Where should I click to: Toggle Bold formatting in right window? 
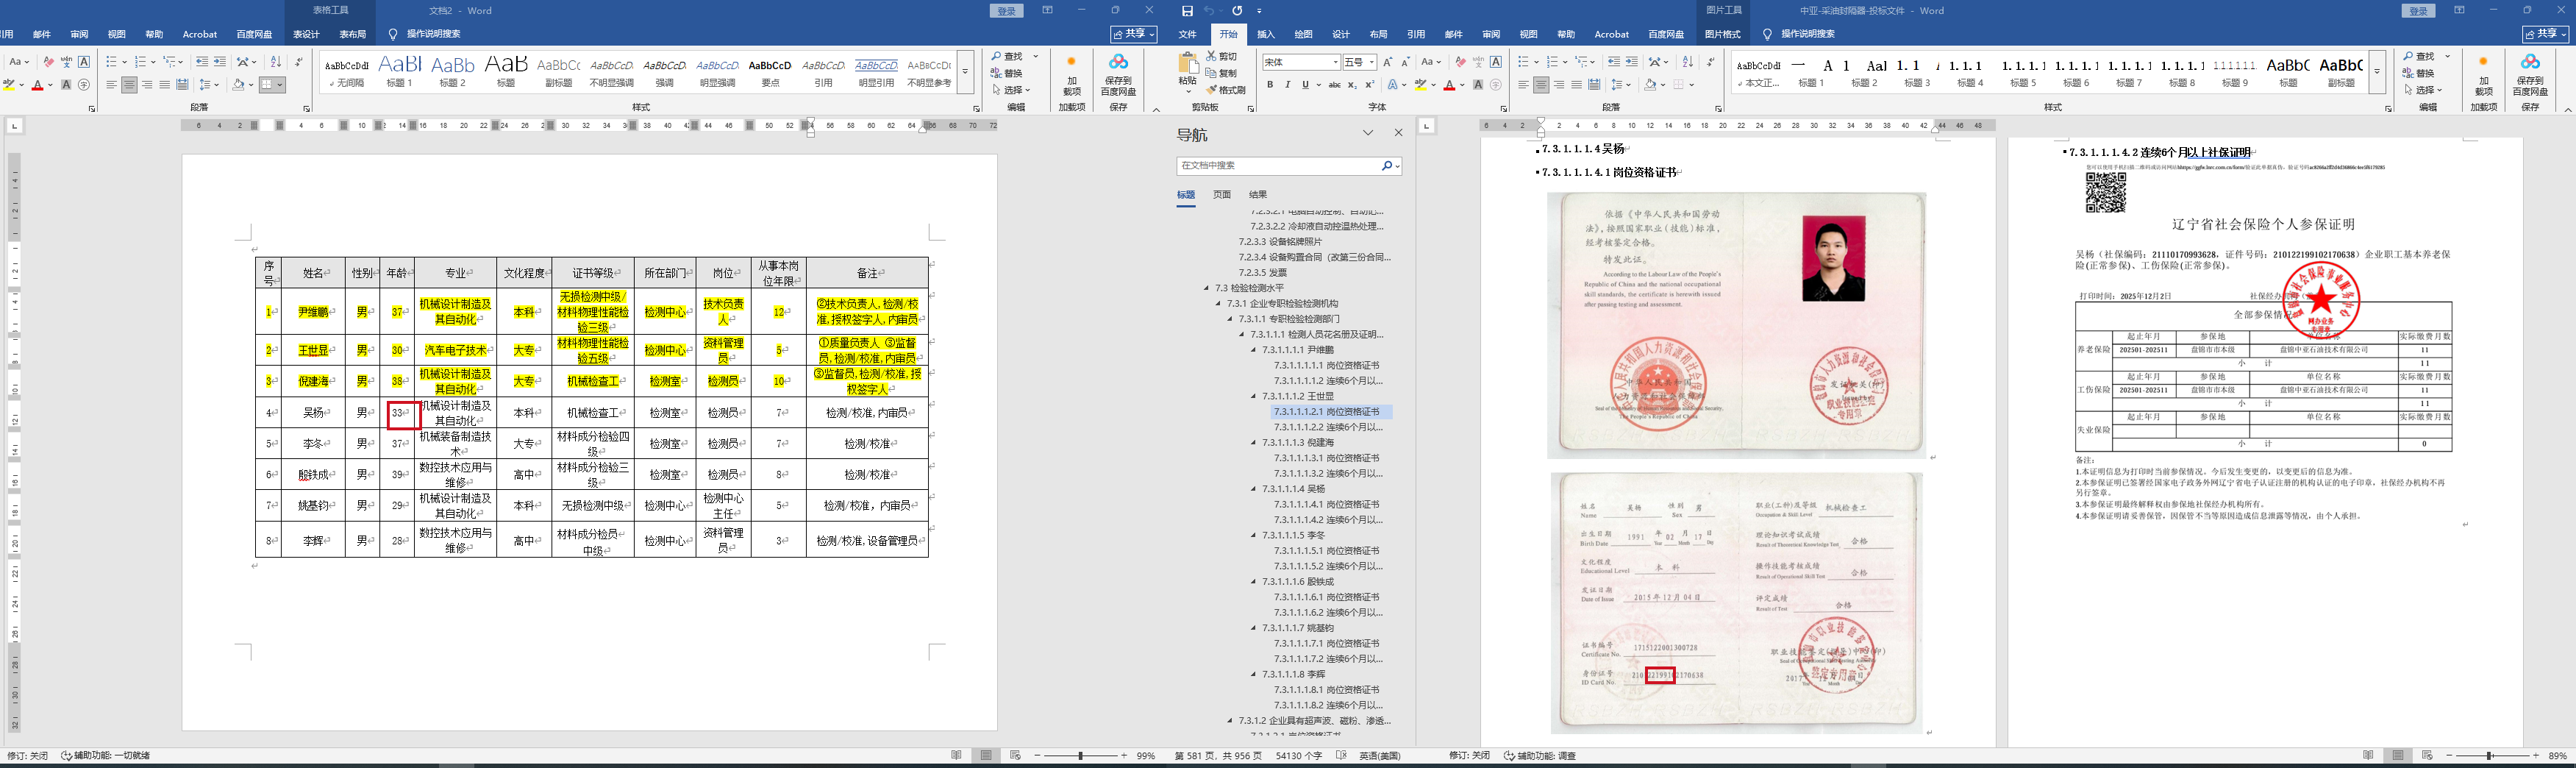click(x=1270, y=85)
